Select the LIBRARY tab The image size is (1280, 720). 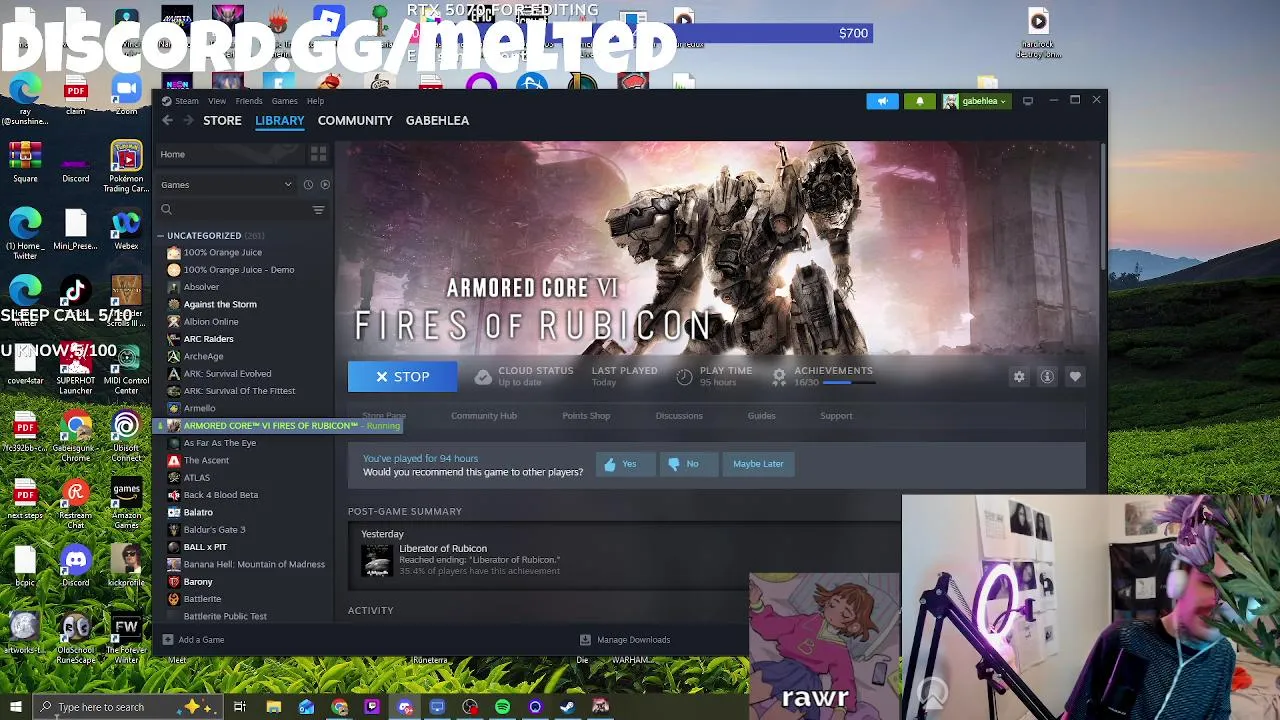[x=279, y=120]
